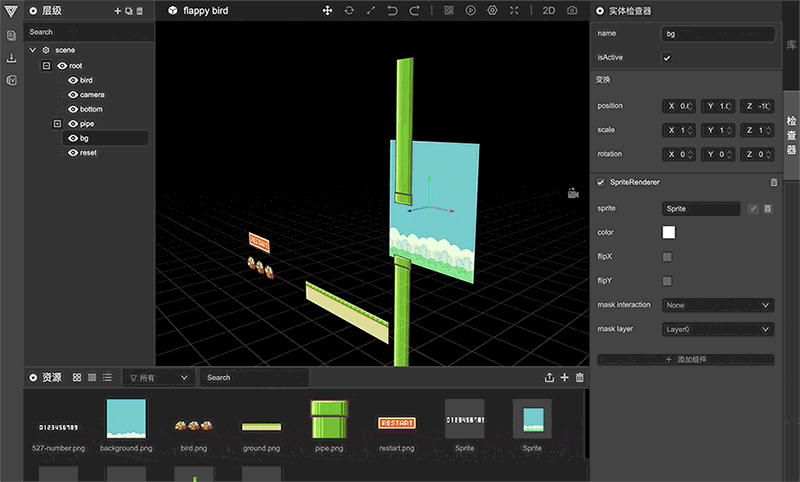
Task: Click the assets Search field
Action: point(254,378)
